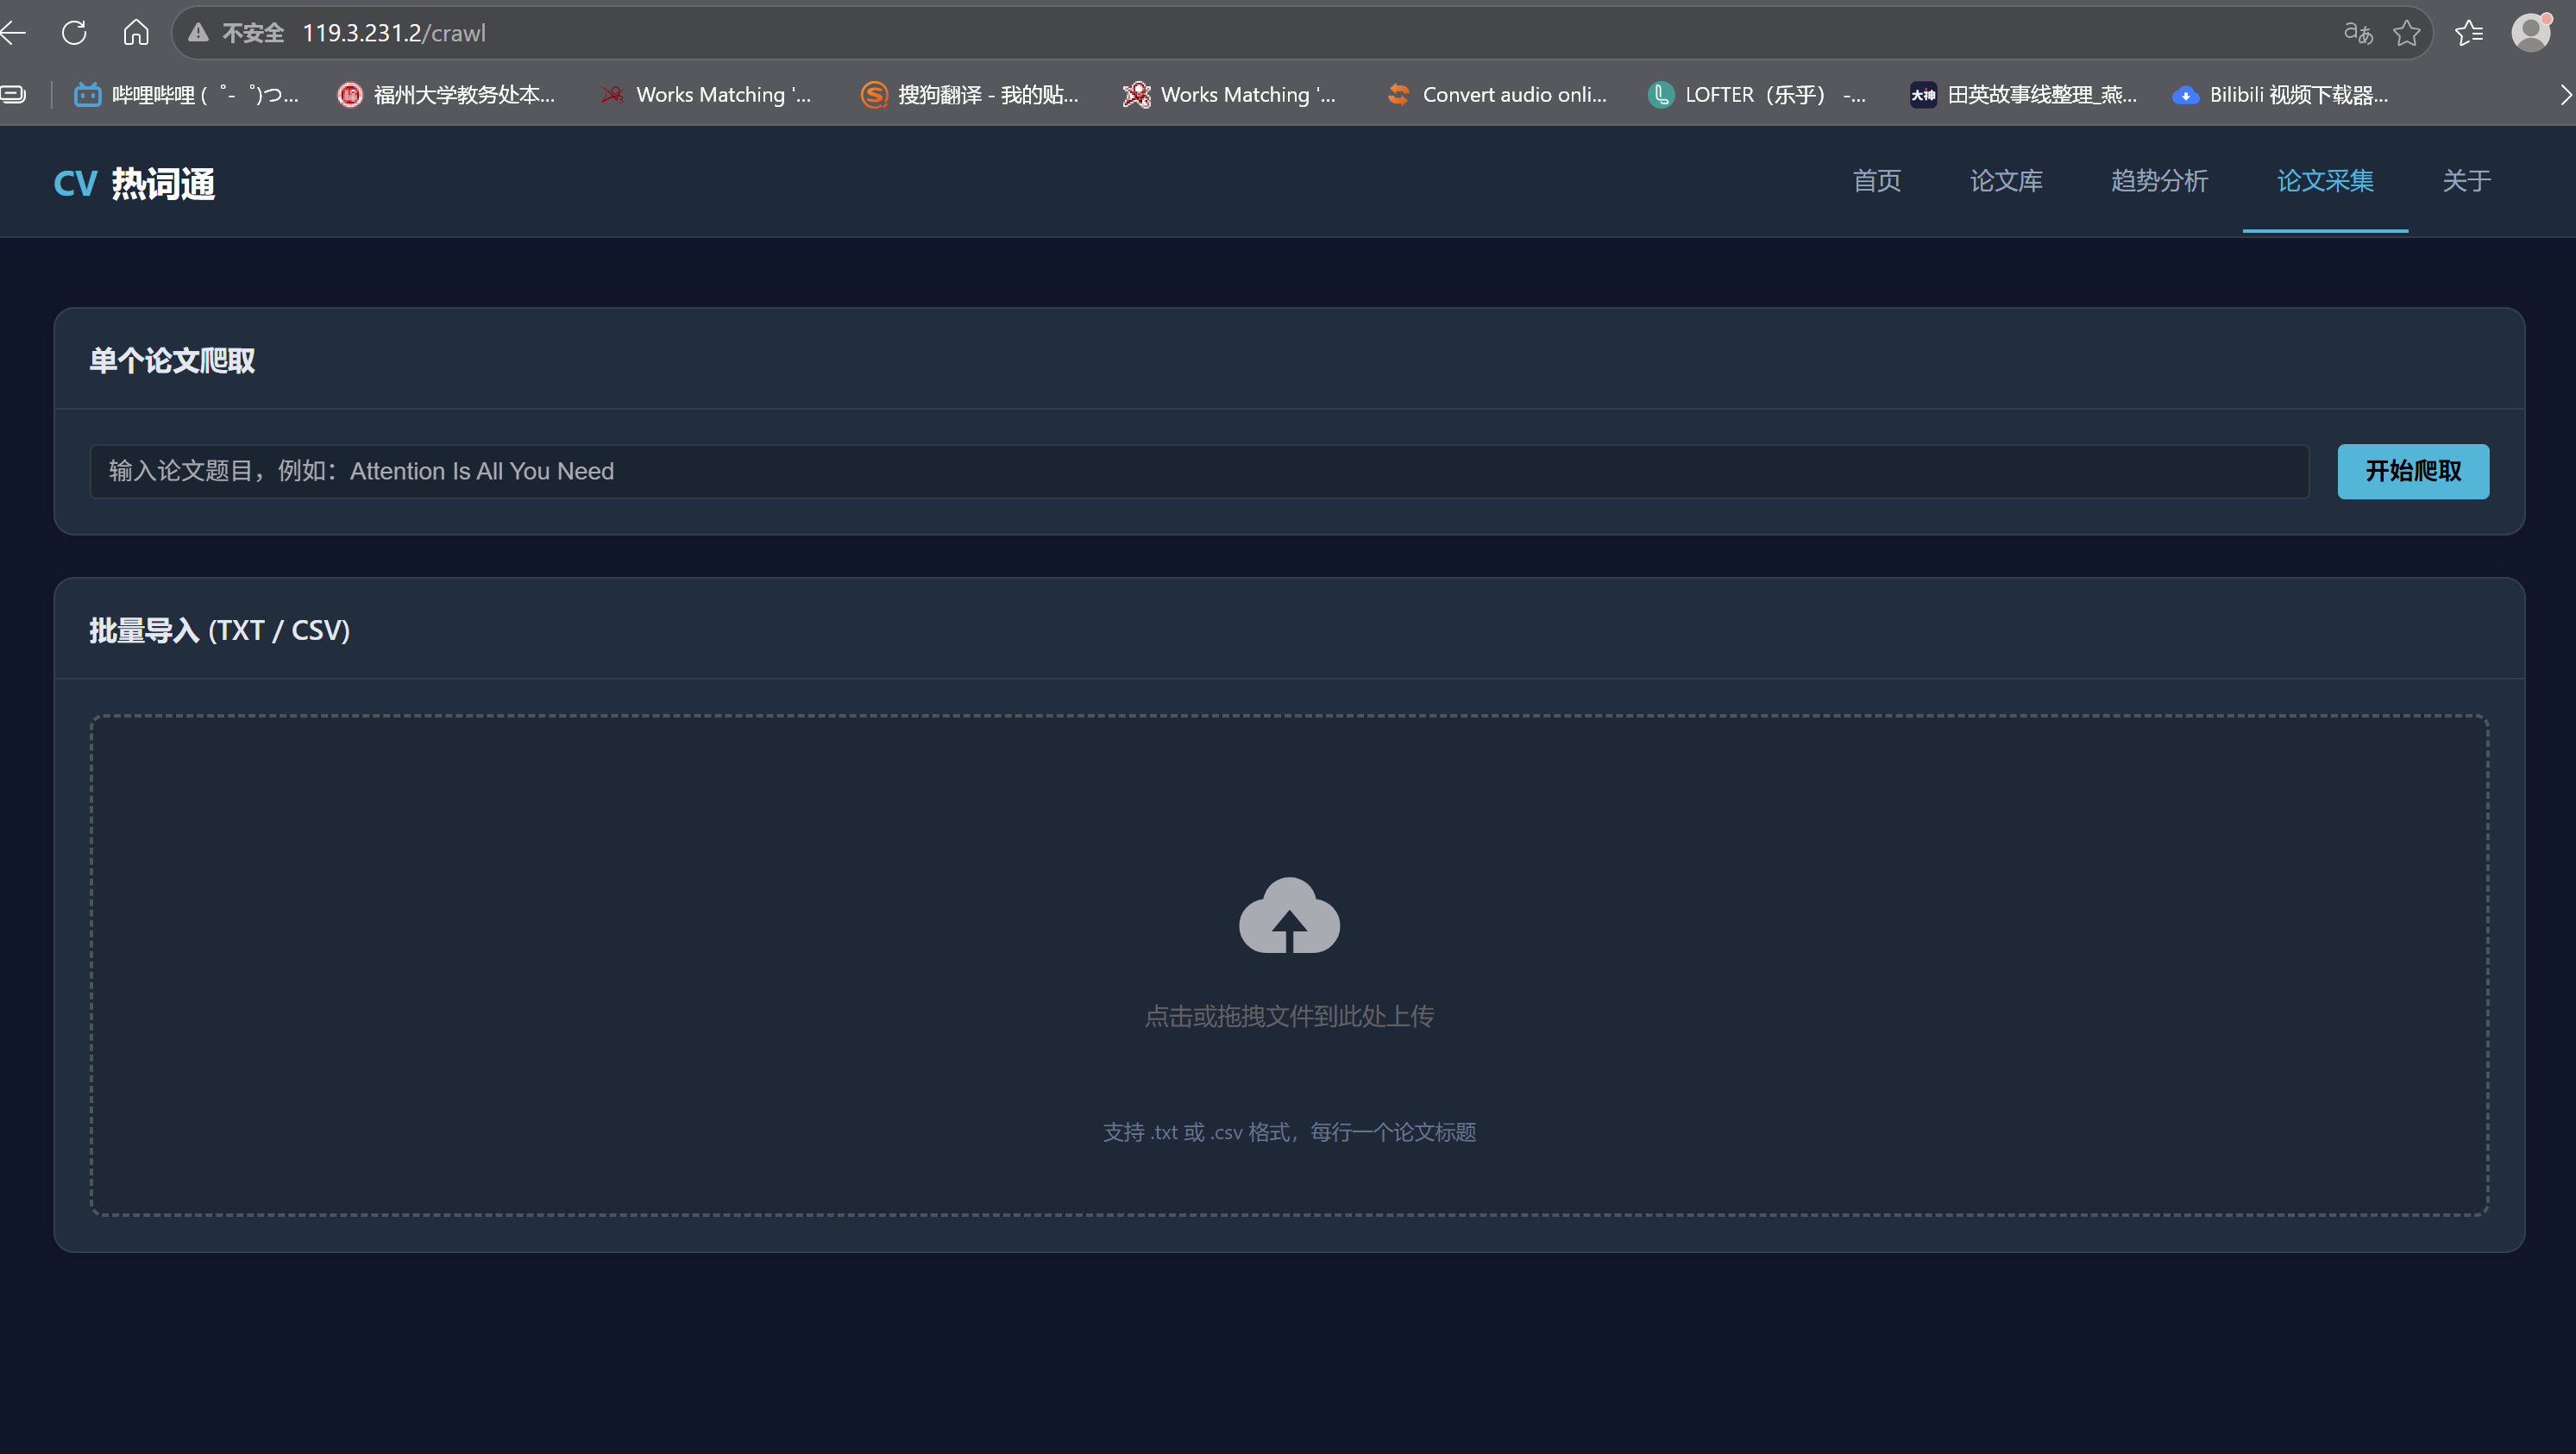Click the cloud upload icon

pyautogui.click(x=1289, y=915)
